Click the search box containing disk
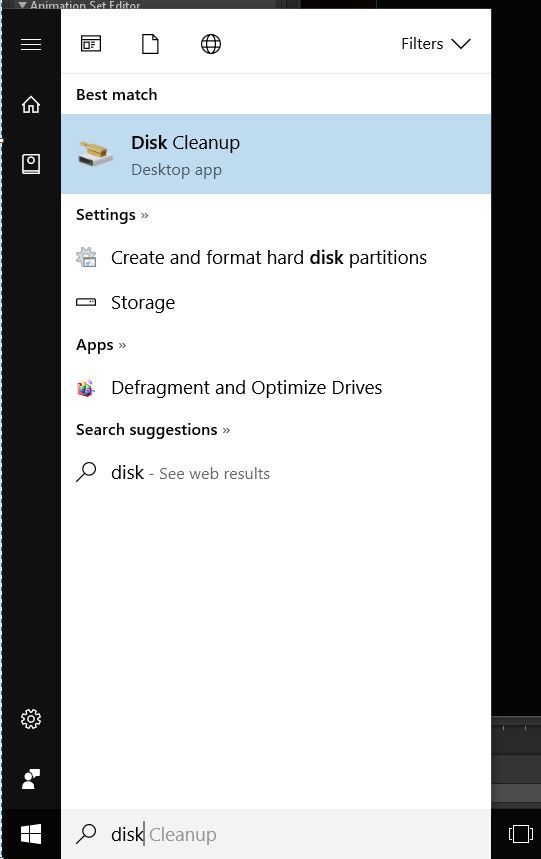Screen dimensions: 541x859 pos(276,834)
